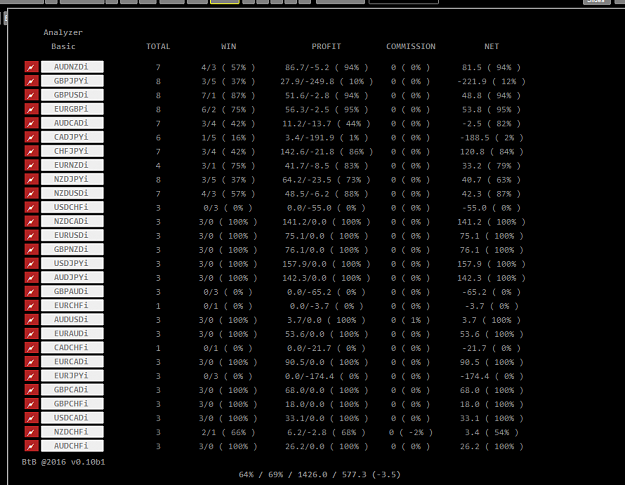The height and width of the screenshot is (485, 625).
Task: Open the red chart icon beside EURUSDi
Action: (x=31, y=235)
